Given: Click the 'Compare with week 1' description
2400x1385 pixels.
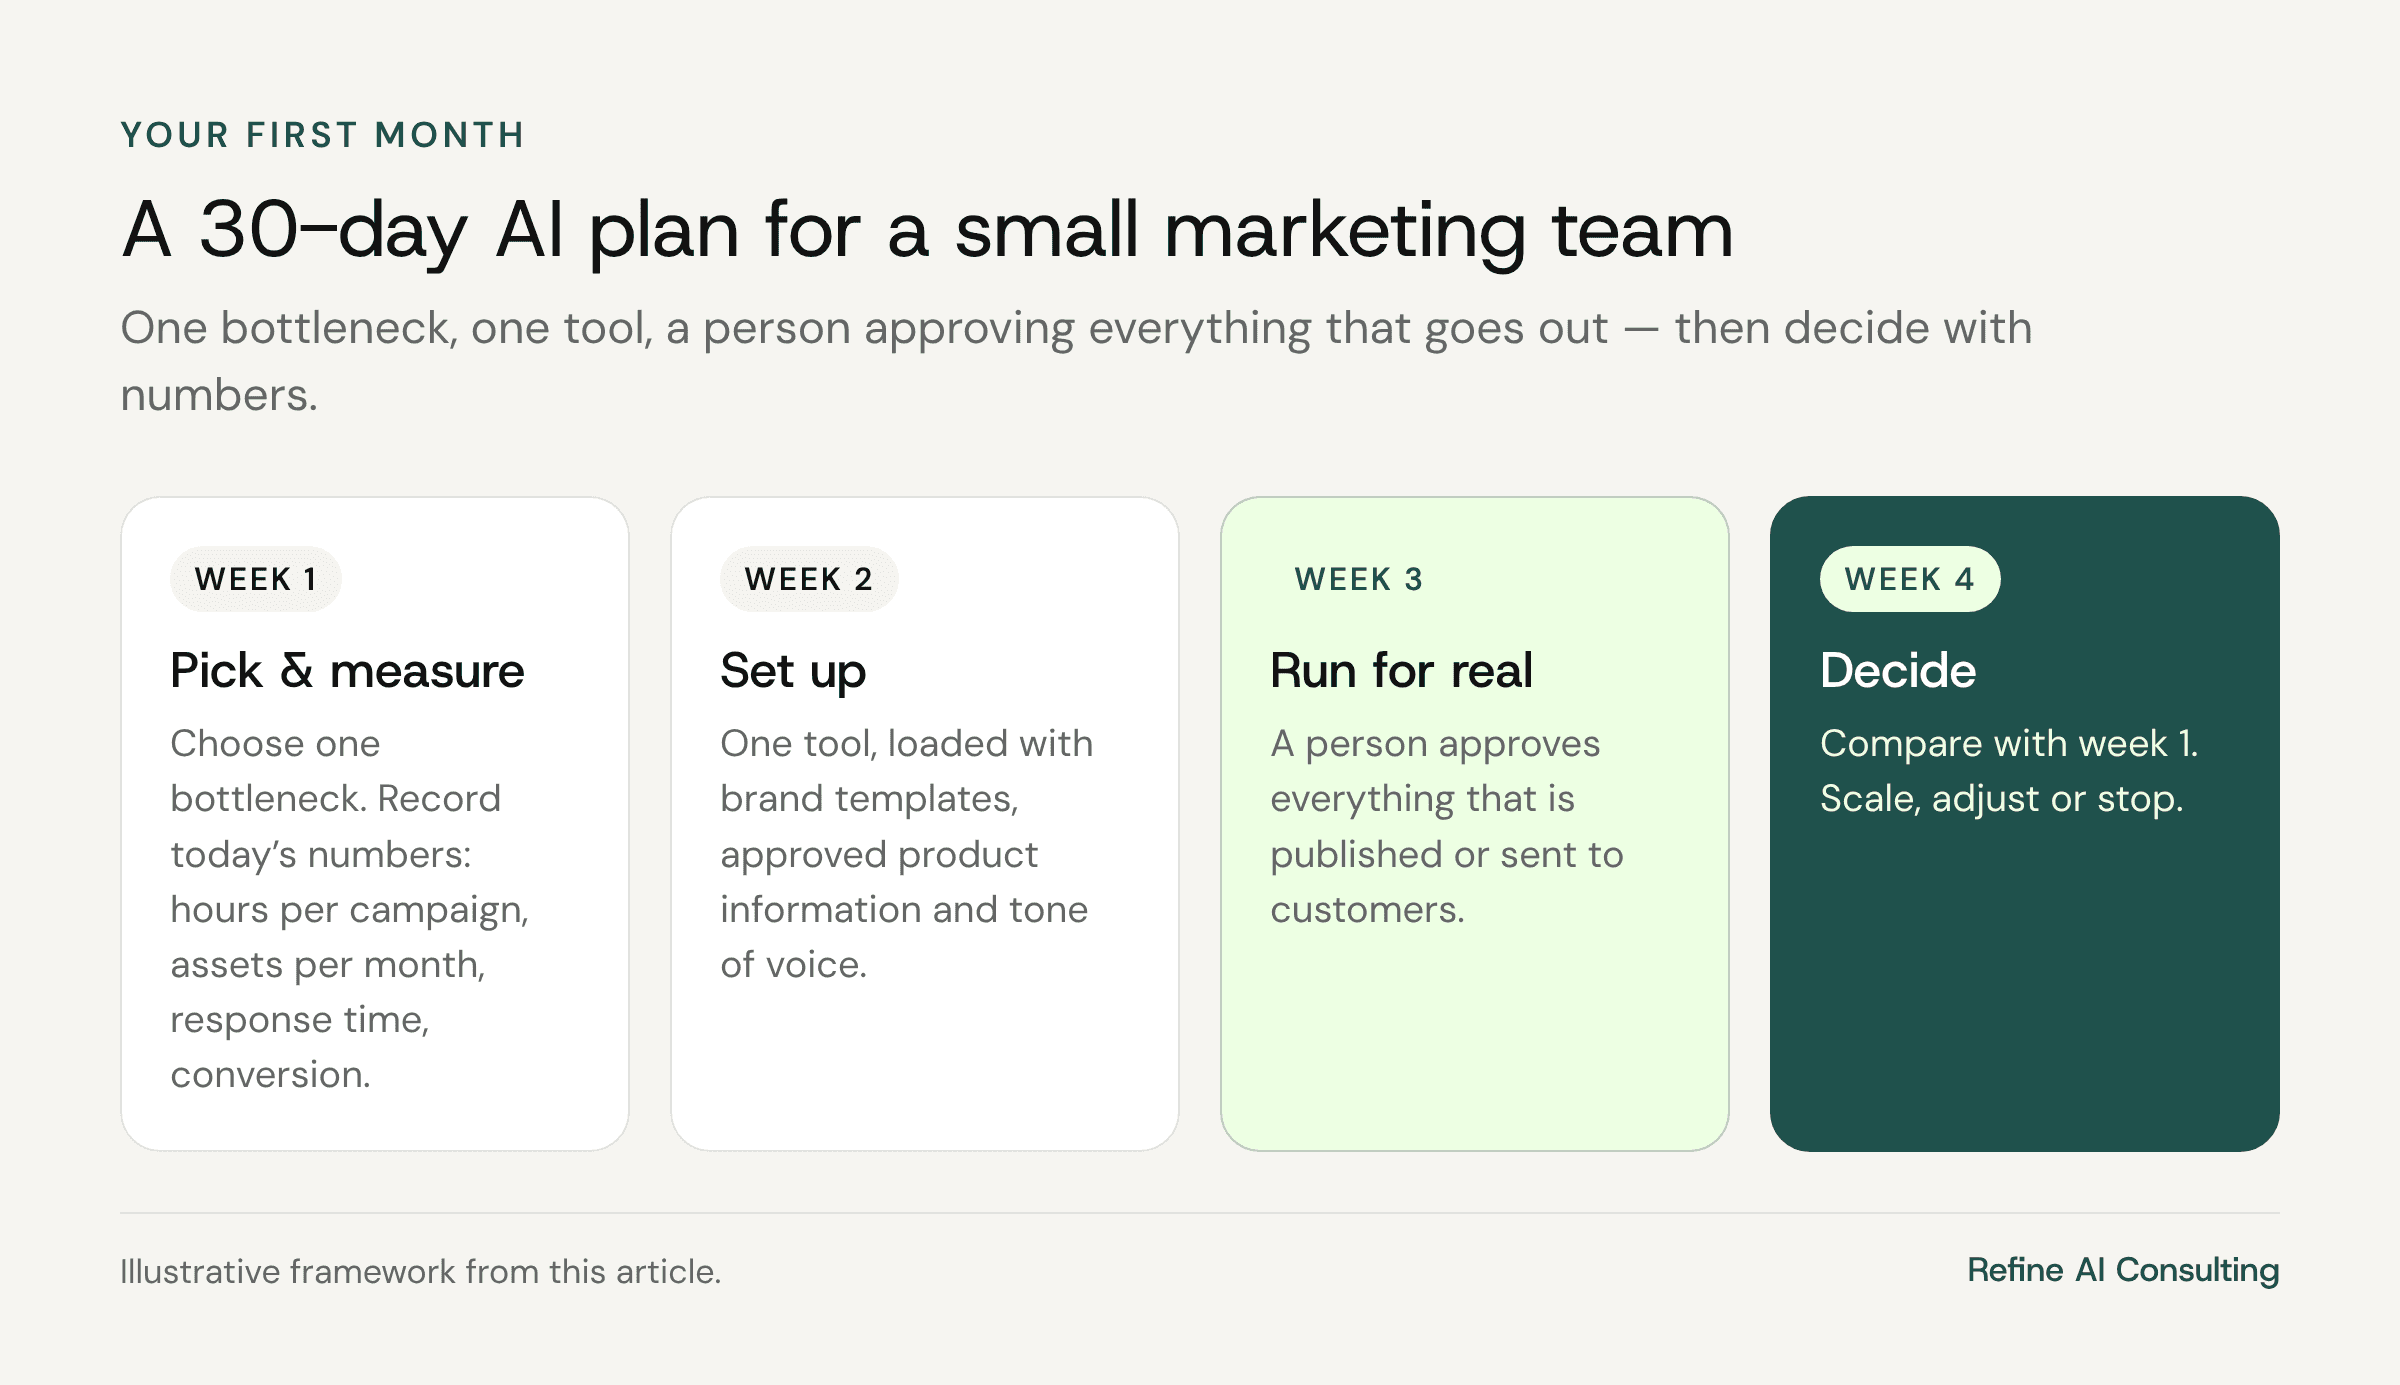Looking at the screenshot, I should coord(2009,771).
